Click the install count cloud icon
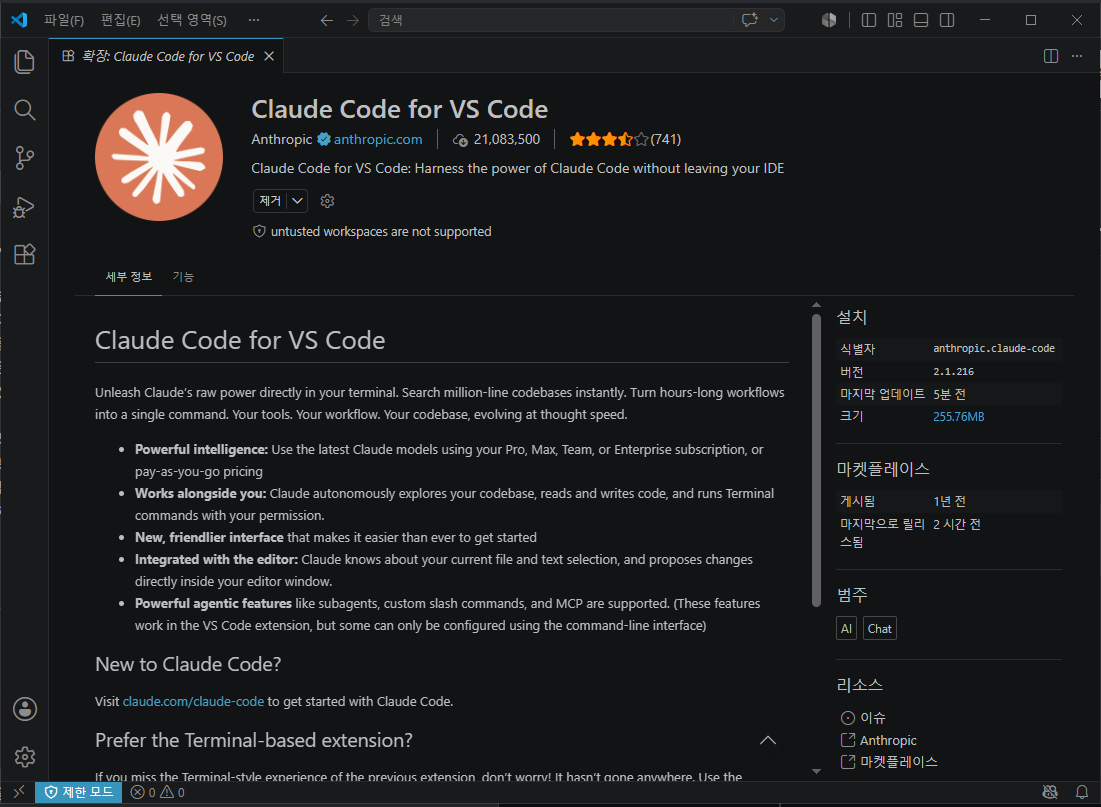The image size is (1101, 807). (x=460, y=140)
